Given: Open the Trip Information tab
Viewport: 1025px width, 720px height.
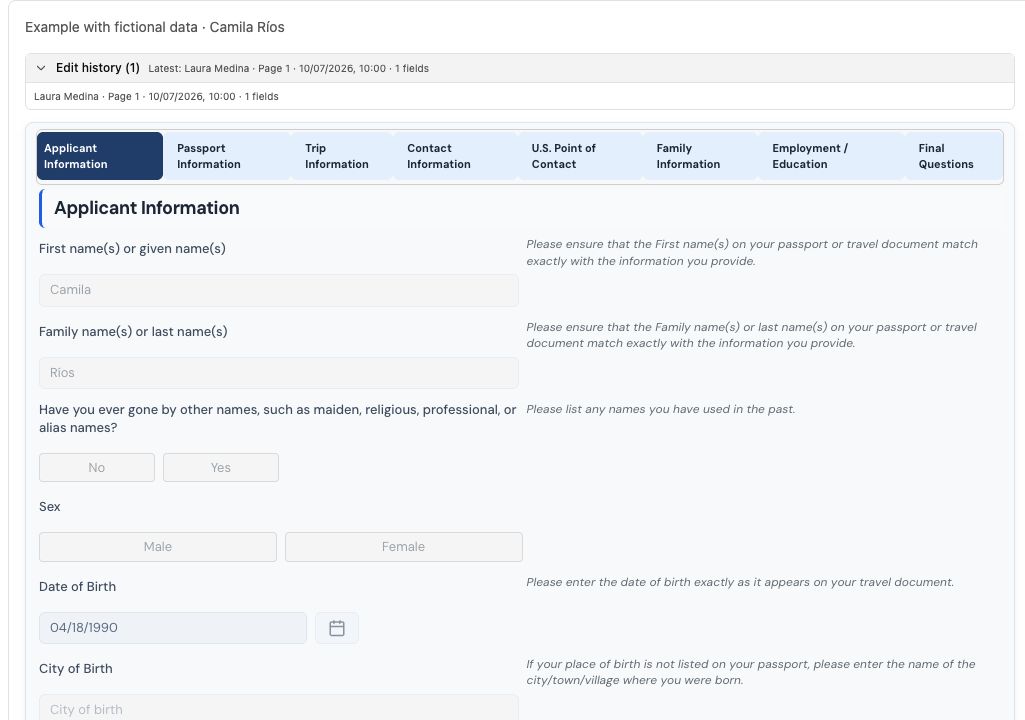Looking at the screenshot, I should [342, 156].
